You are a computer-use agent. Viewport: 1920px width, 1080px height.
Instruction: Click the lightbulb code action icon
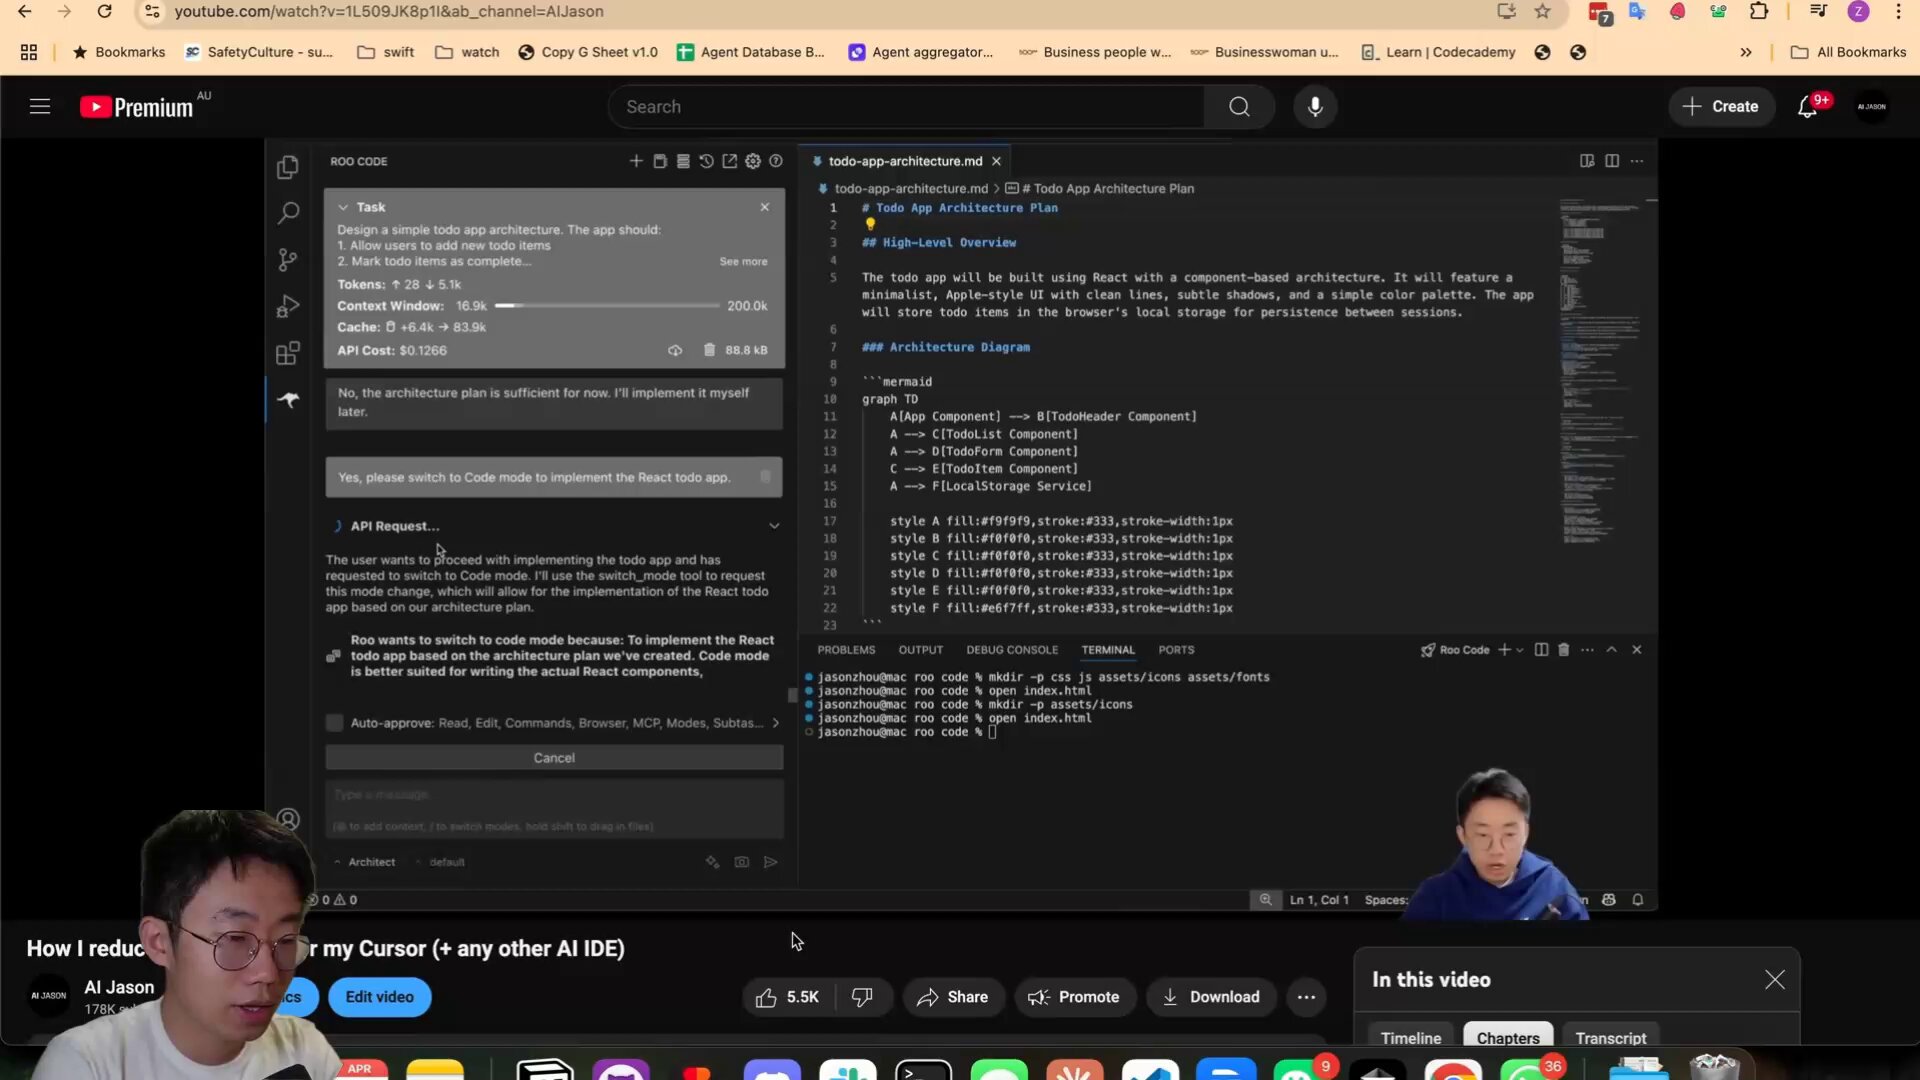(870, 224)
